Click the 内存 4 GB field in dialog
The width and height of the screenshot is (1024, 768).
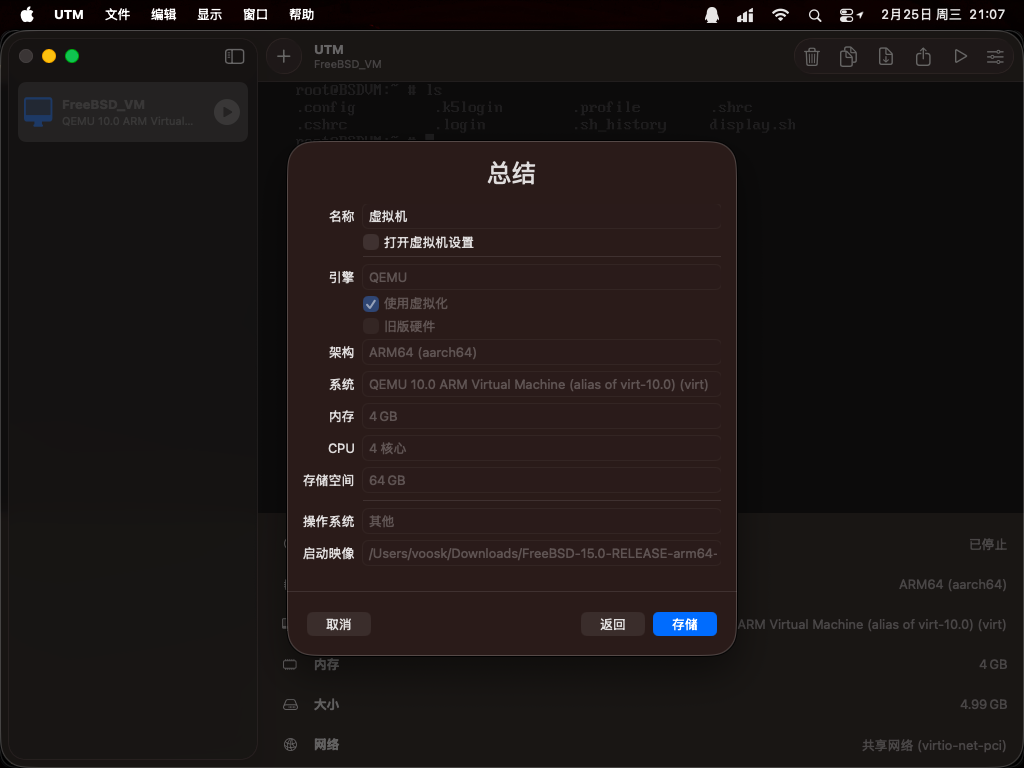541,417
